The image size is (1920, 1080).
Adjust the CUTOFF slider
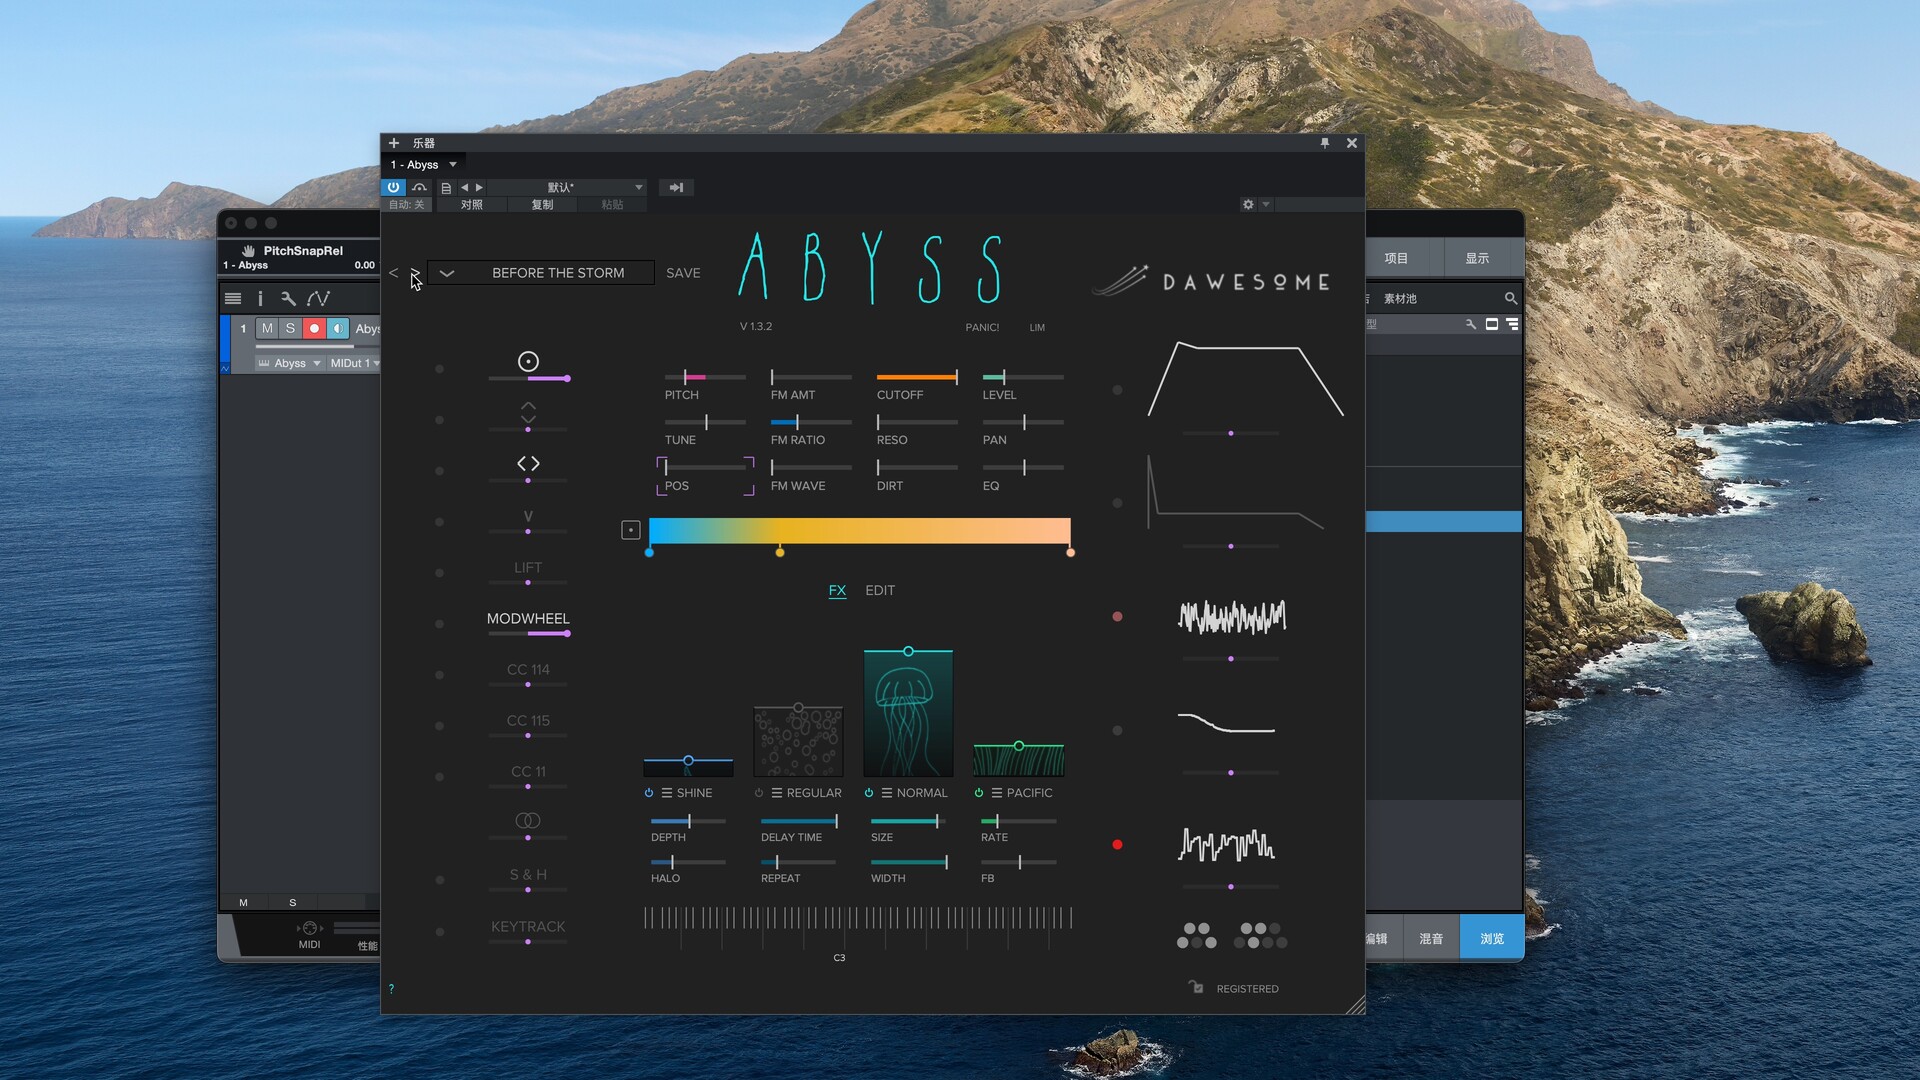917,377
